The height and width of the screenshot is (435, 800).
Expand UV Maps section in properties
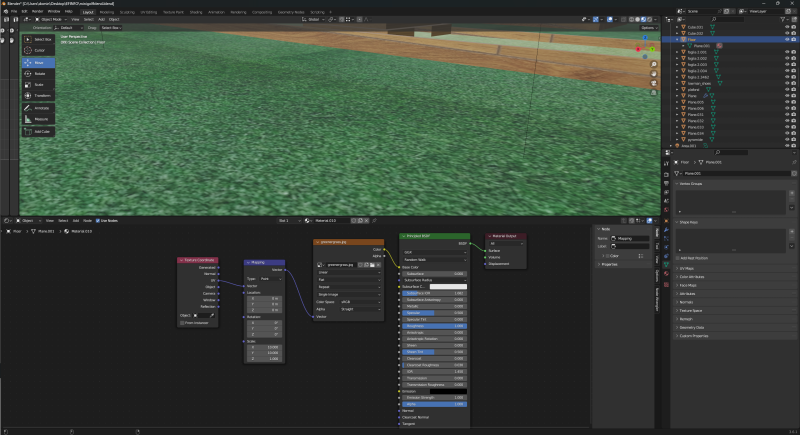[x=687, y=268]
